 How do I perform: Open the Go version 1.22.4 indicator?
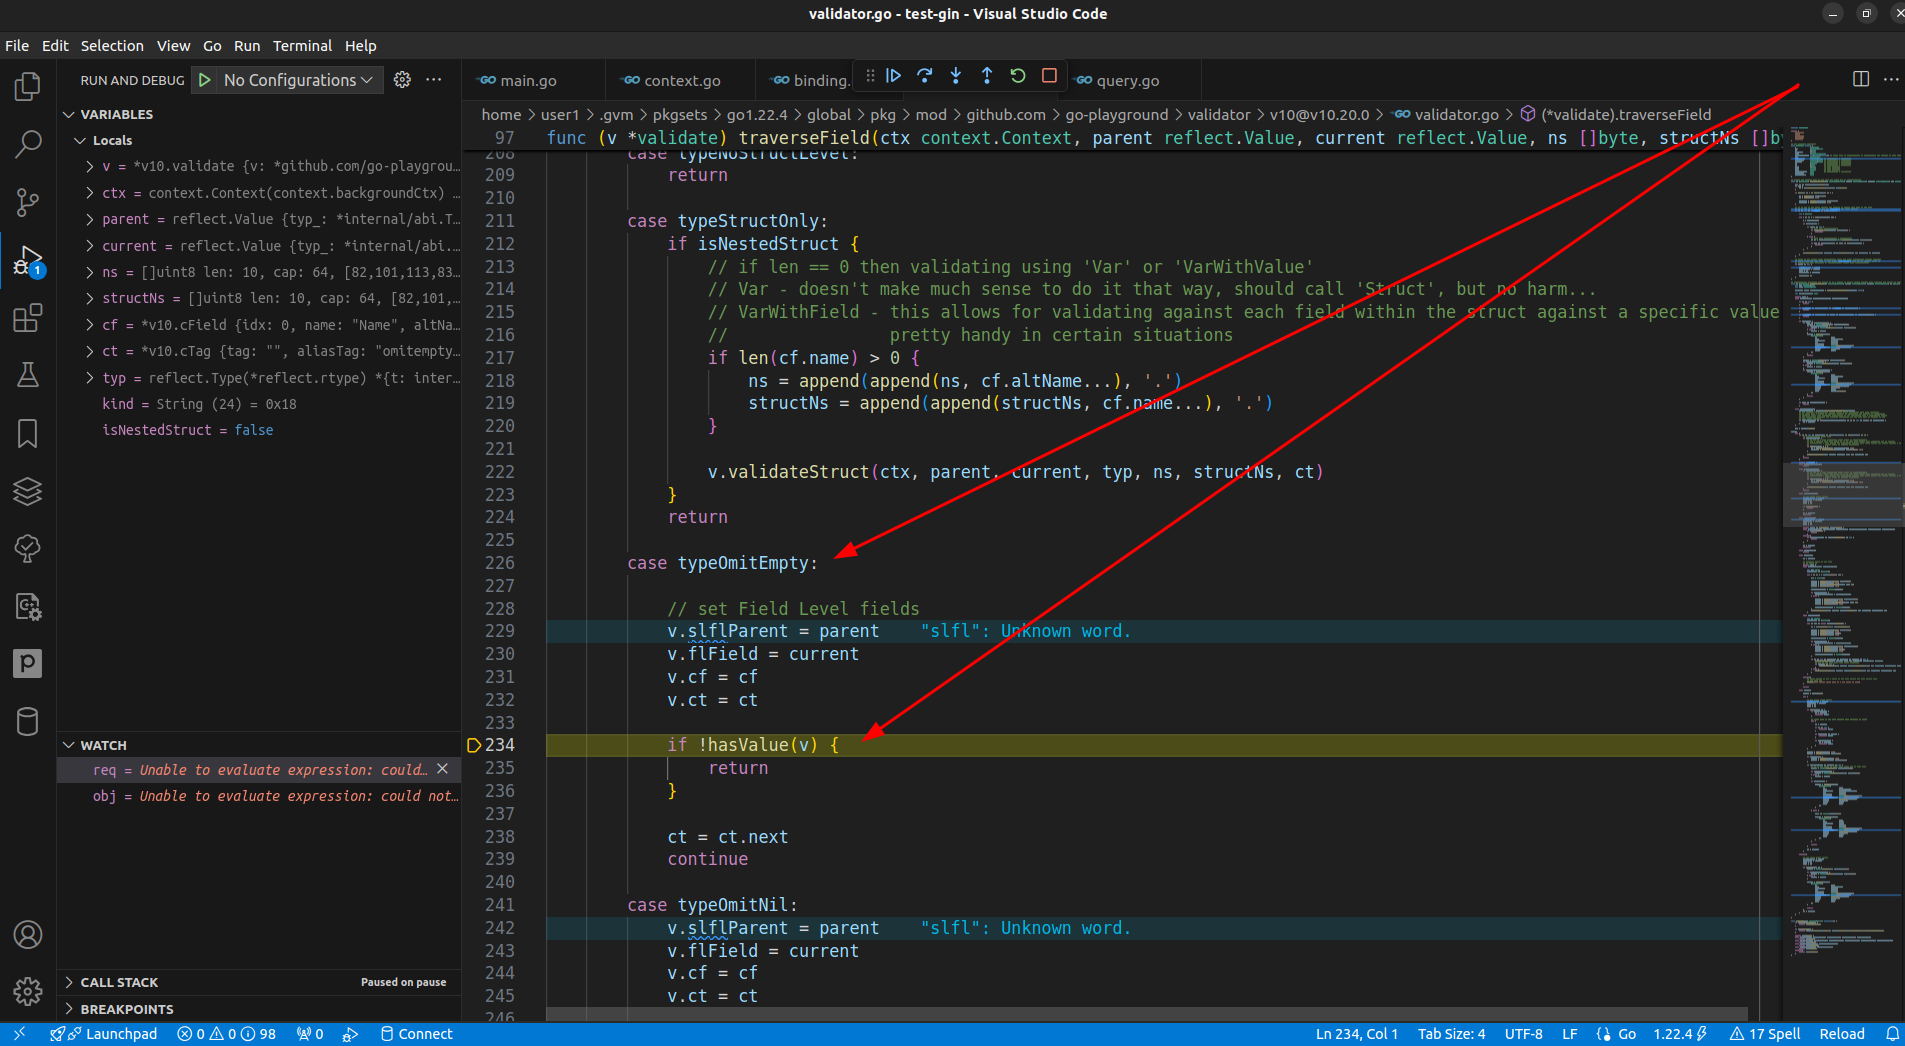(1679, 1034)
